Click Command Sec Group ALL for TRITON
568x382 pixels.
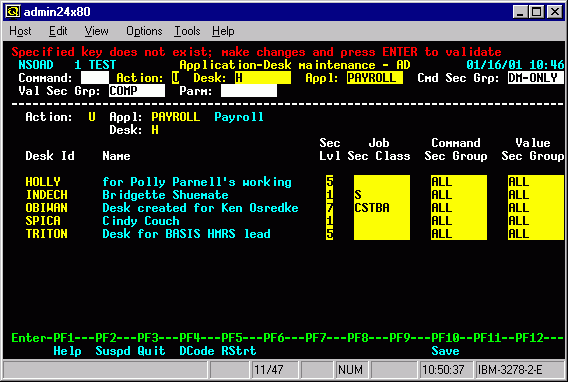459,234
